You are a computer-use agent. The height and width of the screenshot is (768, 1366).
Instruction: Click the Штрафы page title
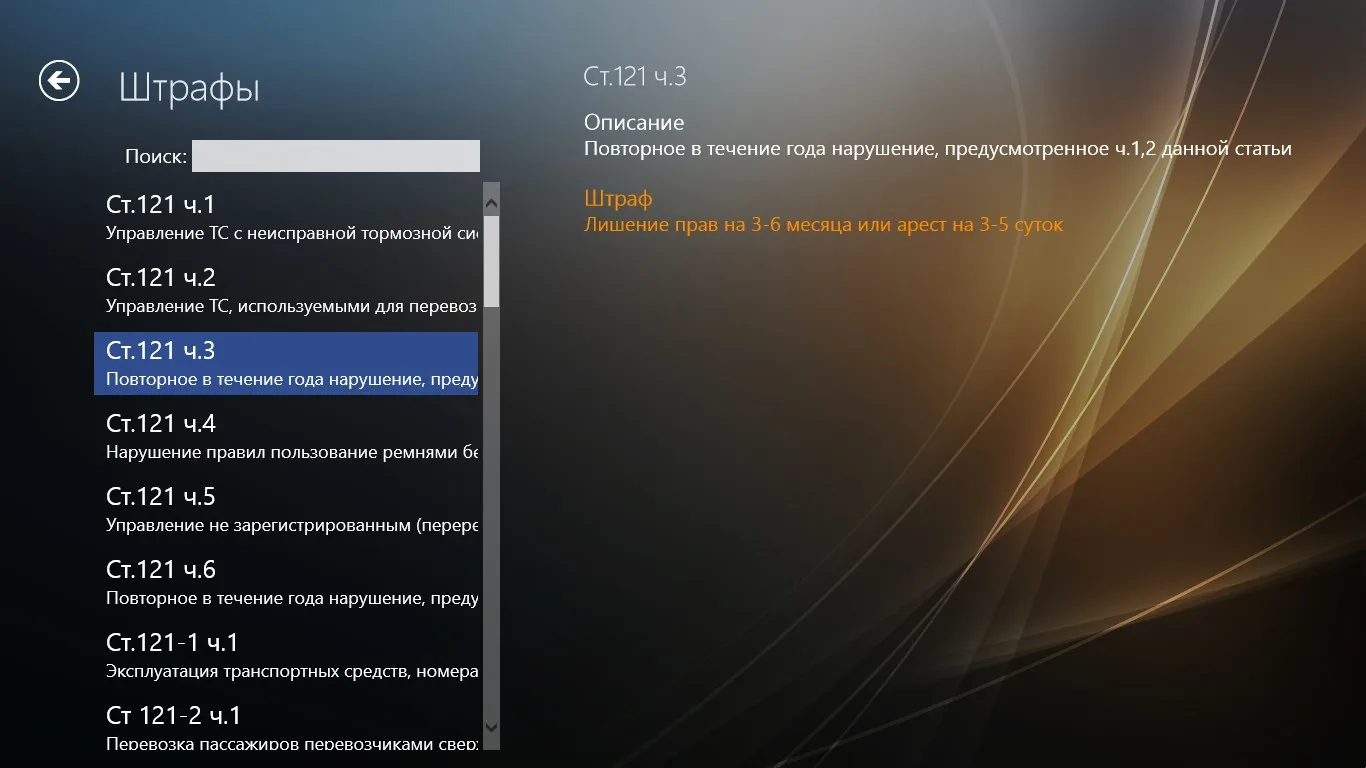point(189,88)
